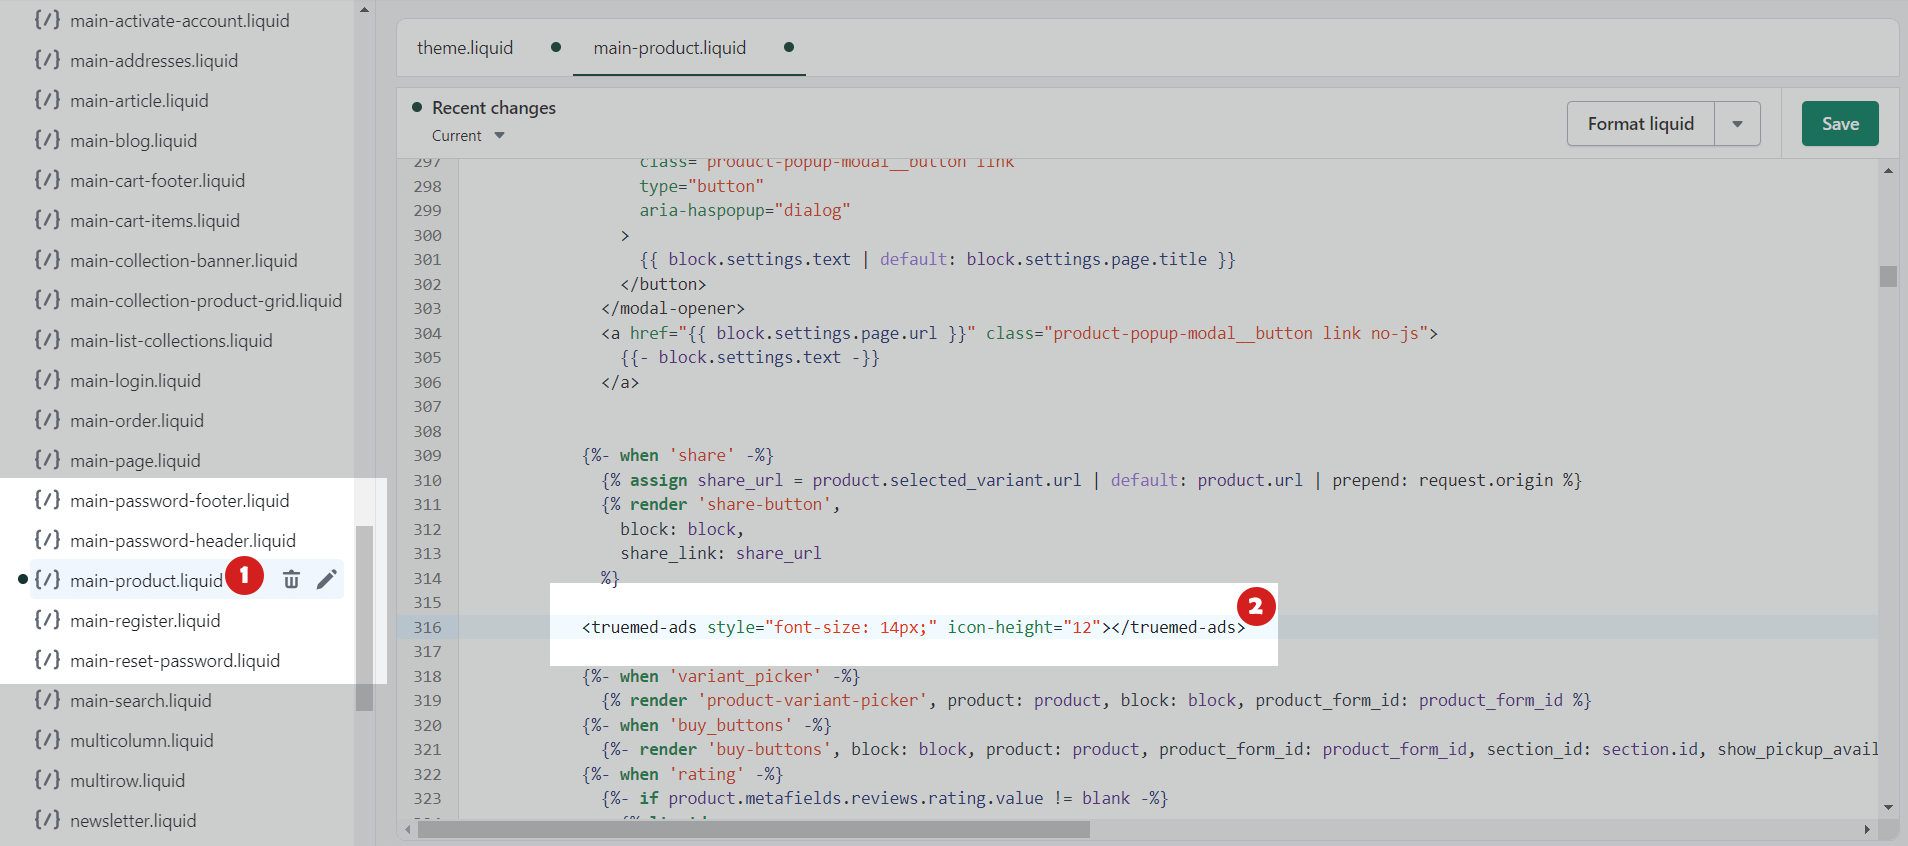
Task: Click the editor horizontal scrollbar thumb
Action: pyautogui.click(x=754, y=830)
